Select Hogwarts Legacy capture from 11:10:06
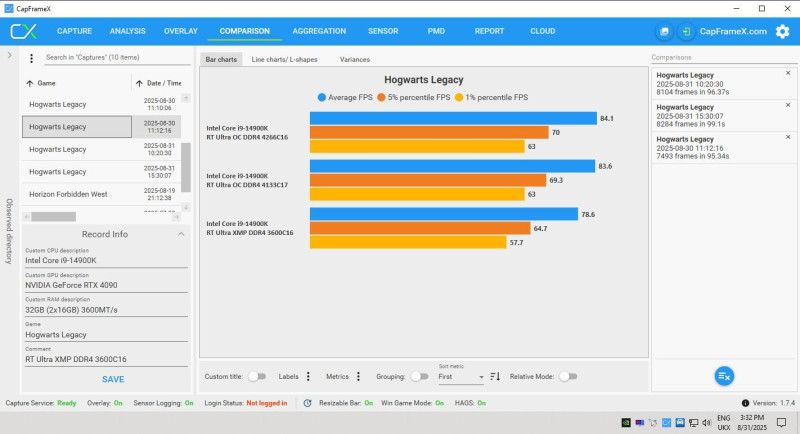 pyautogui.click(x=102, y=104)
